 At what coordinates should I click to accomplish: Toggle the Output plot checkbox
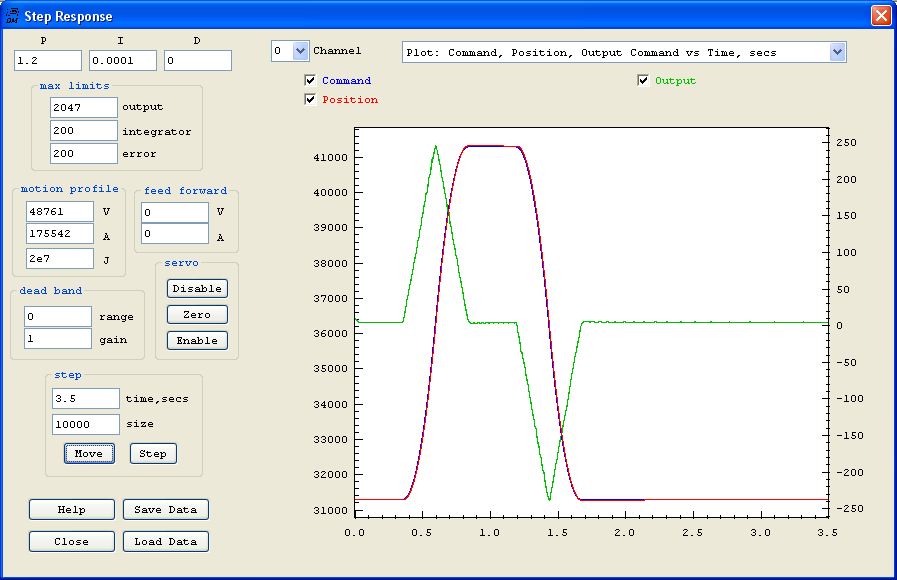pos(643,81)
